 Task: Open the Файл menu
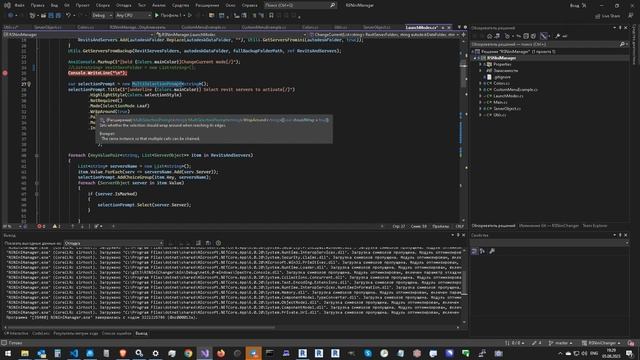click(19, 5)
